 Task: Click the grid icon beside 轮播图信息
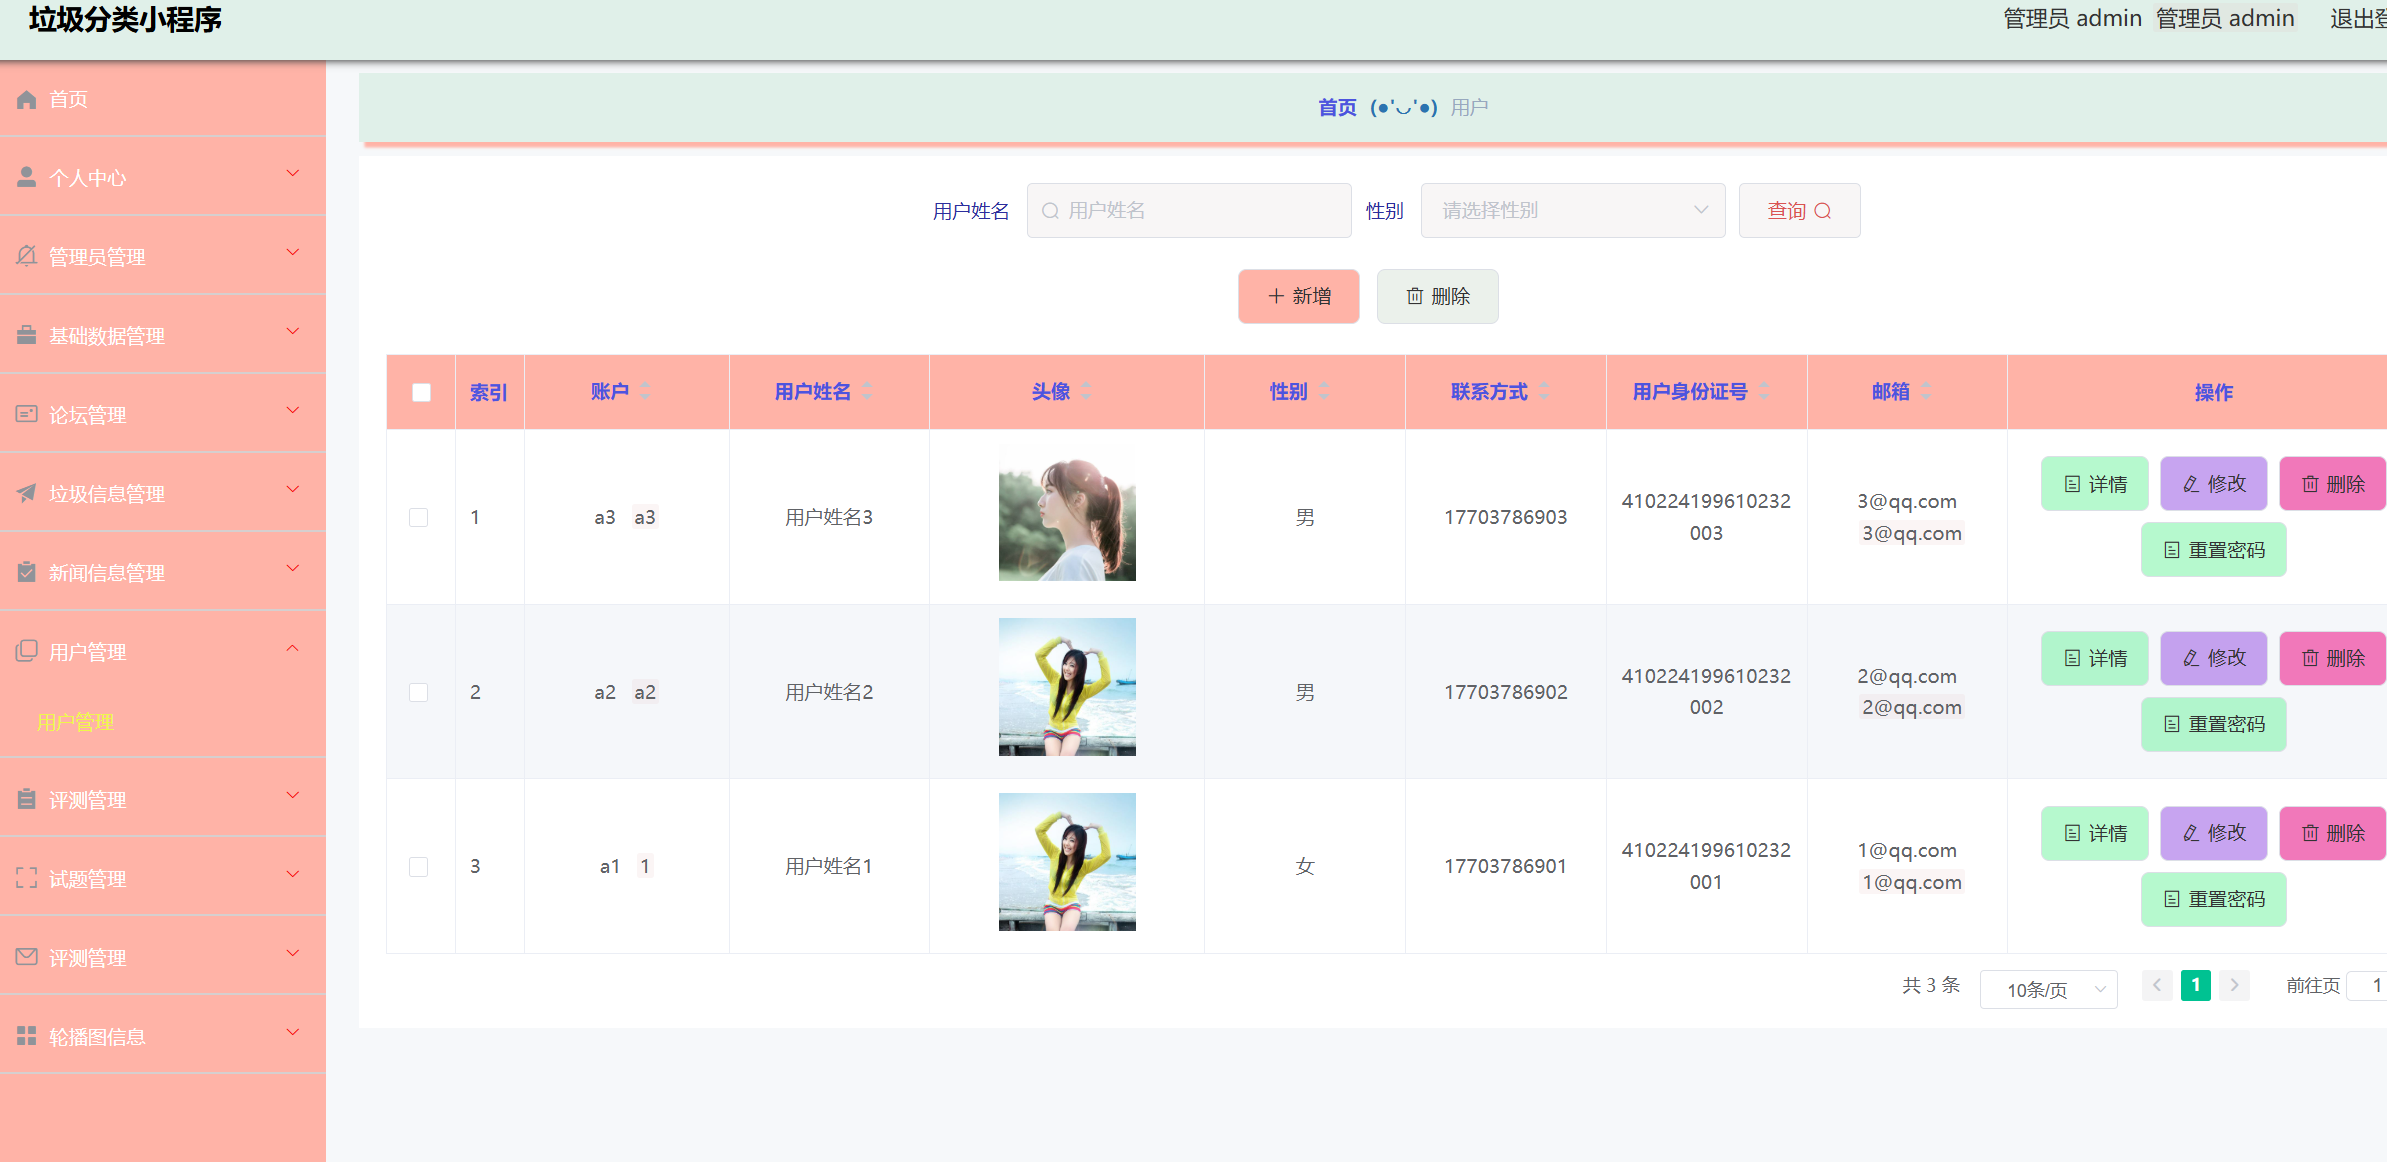click(x=26, y=1035)
